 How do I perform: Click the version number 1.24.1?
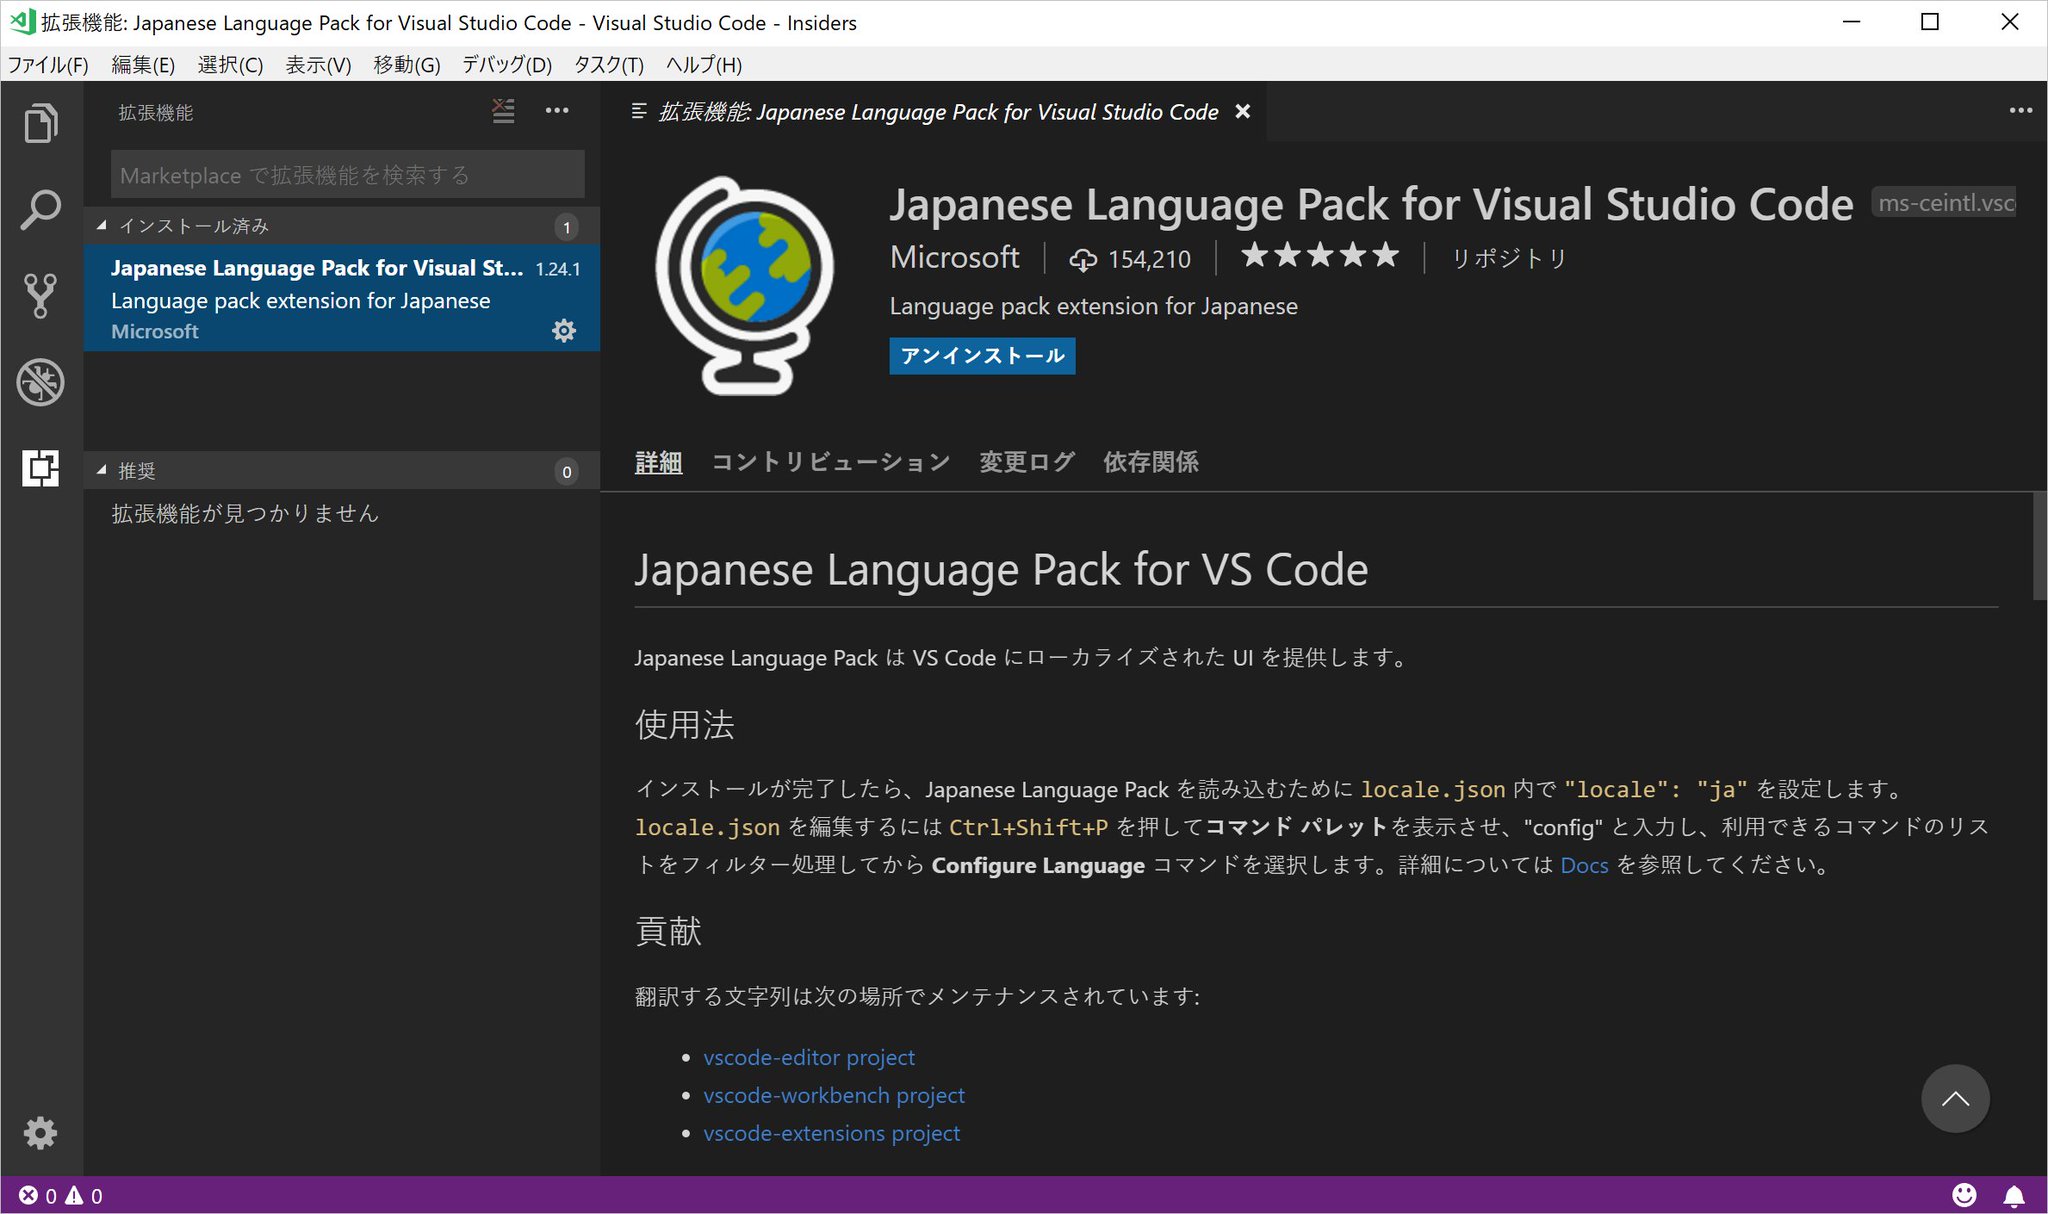click(x=558, y=269)
